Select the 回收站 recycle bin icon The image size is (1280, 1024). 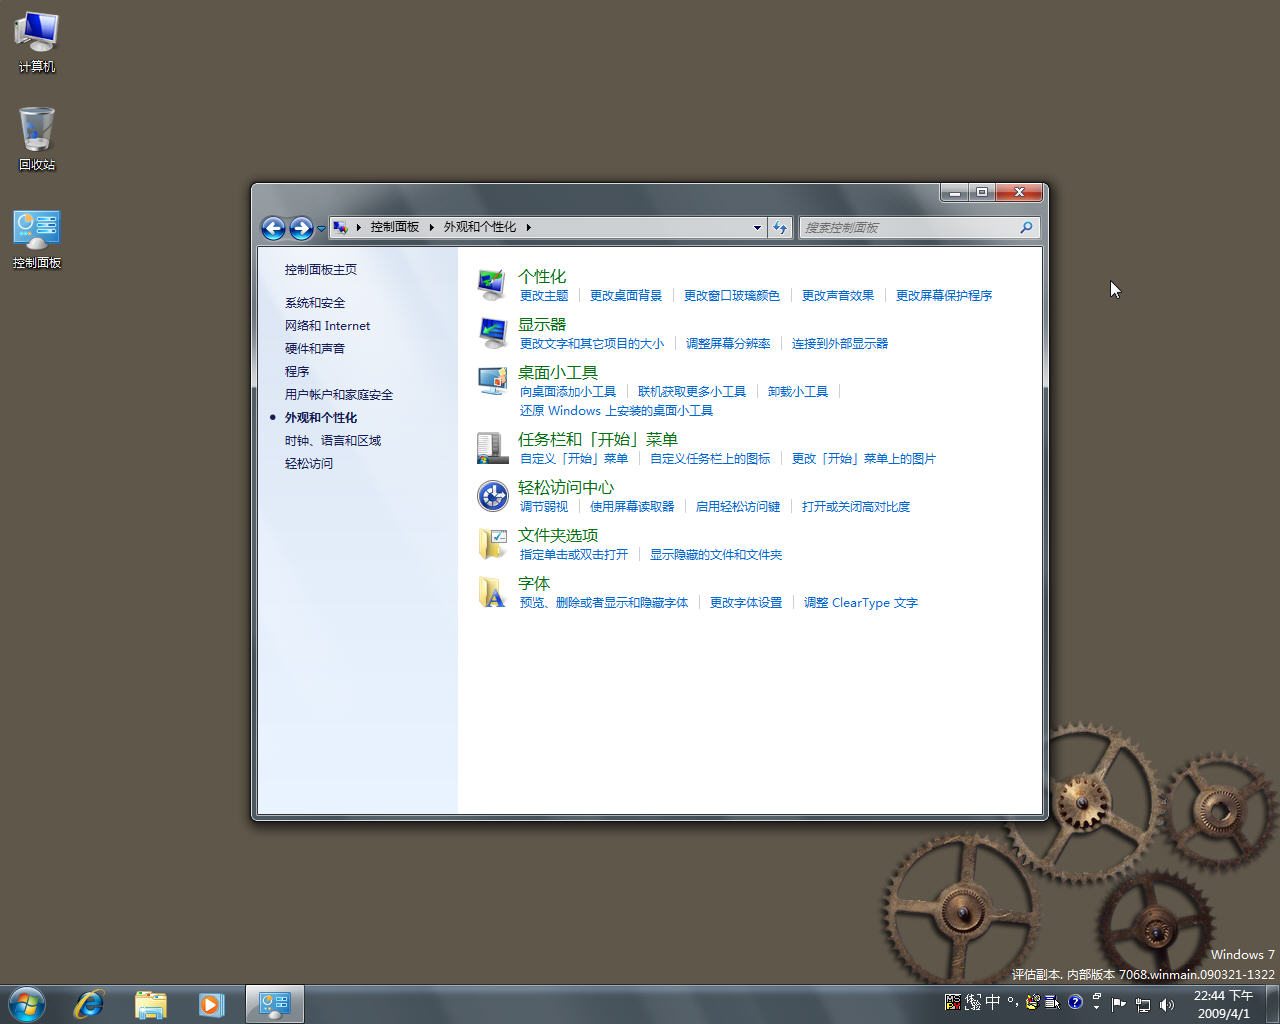(37, 138)
